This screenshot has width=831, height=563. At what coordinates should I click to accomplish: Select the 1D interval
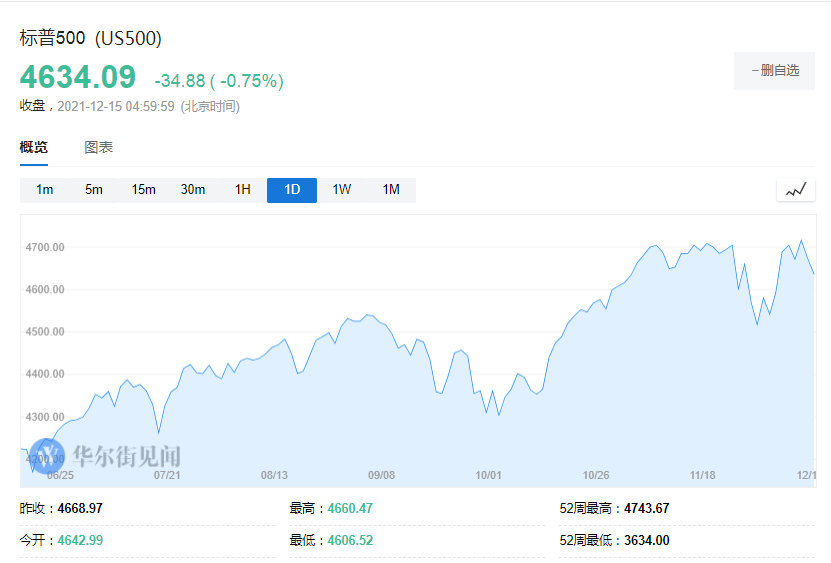(292, 190)
